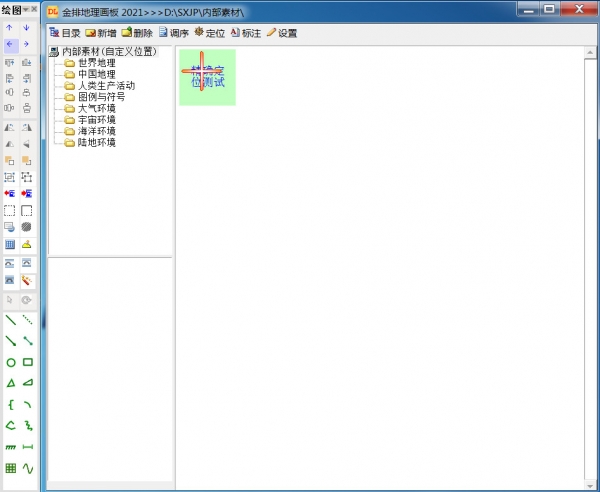
Task: Click the move down arrow icon
Action: coord(26,28)
